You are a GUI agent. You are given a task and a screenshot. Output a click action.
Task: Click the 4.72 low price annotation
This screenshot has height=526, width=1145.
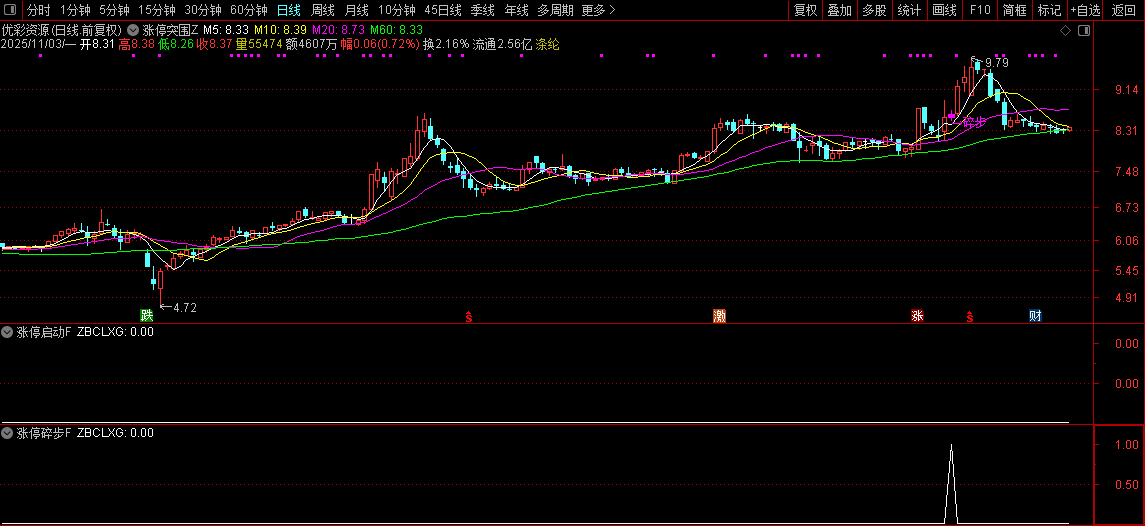coord(185,308)
